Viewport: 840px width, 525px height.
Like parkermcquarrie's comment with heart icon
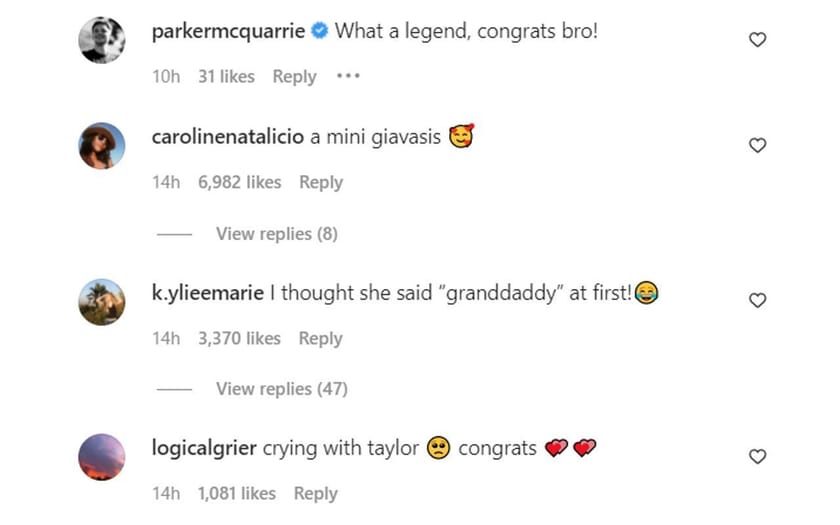pyautogui.click(x=757, y=40)
